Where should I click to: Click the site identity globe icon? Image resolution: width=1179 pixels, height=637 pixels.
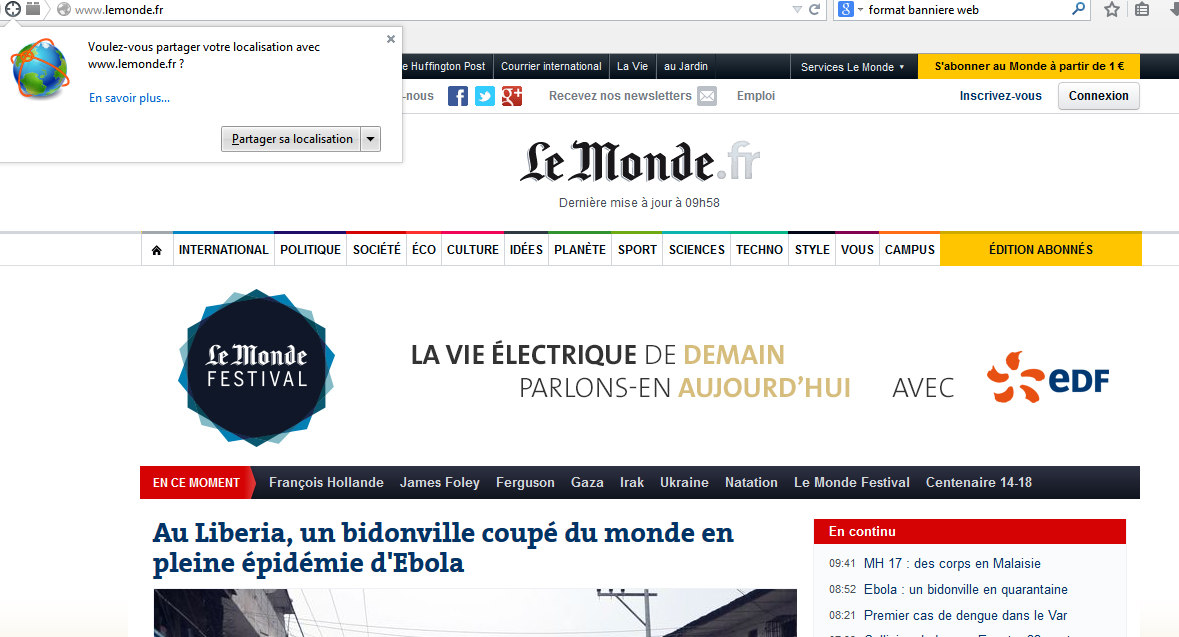tap(65, 10)
